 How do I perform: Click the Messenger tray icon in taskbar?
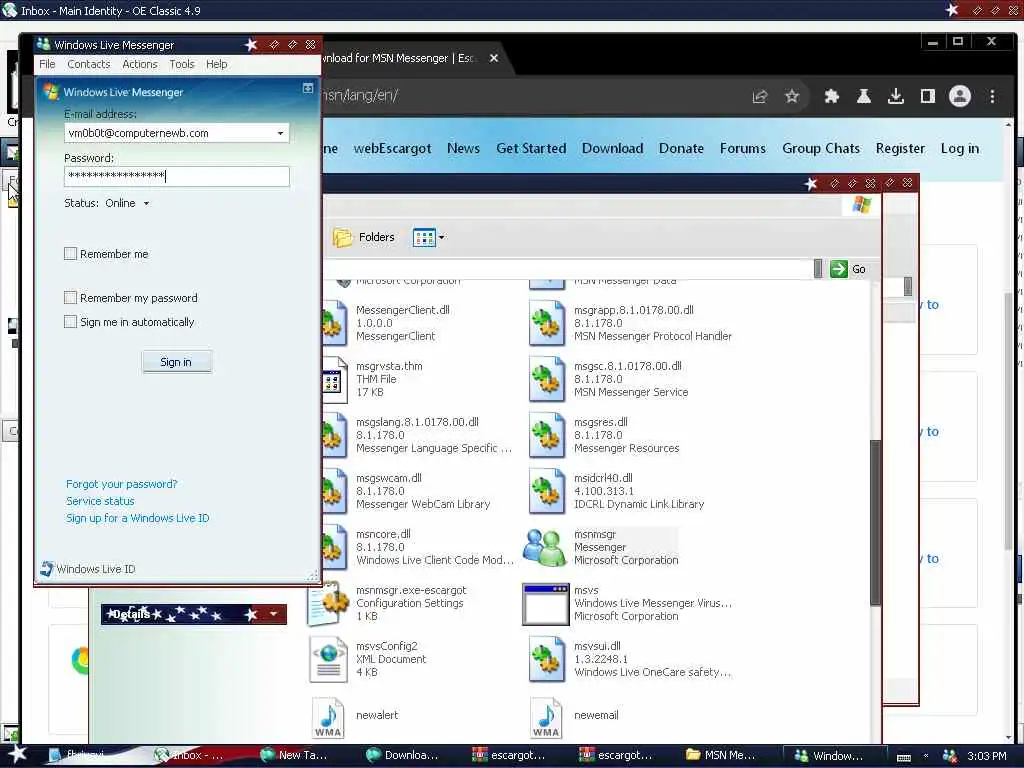[x=950, y=756]
